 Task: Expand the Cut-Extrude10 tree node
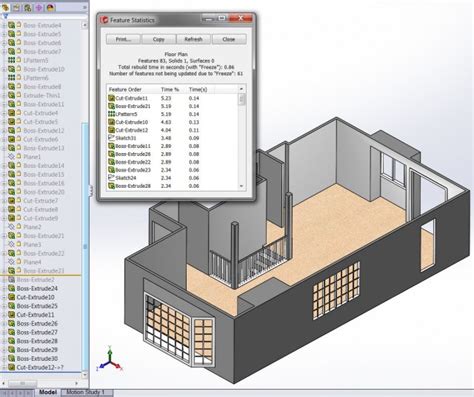[x=4, y=297]
